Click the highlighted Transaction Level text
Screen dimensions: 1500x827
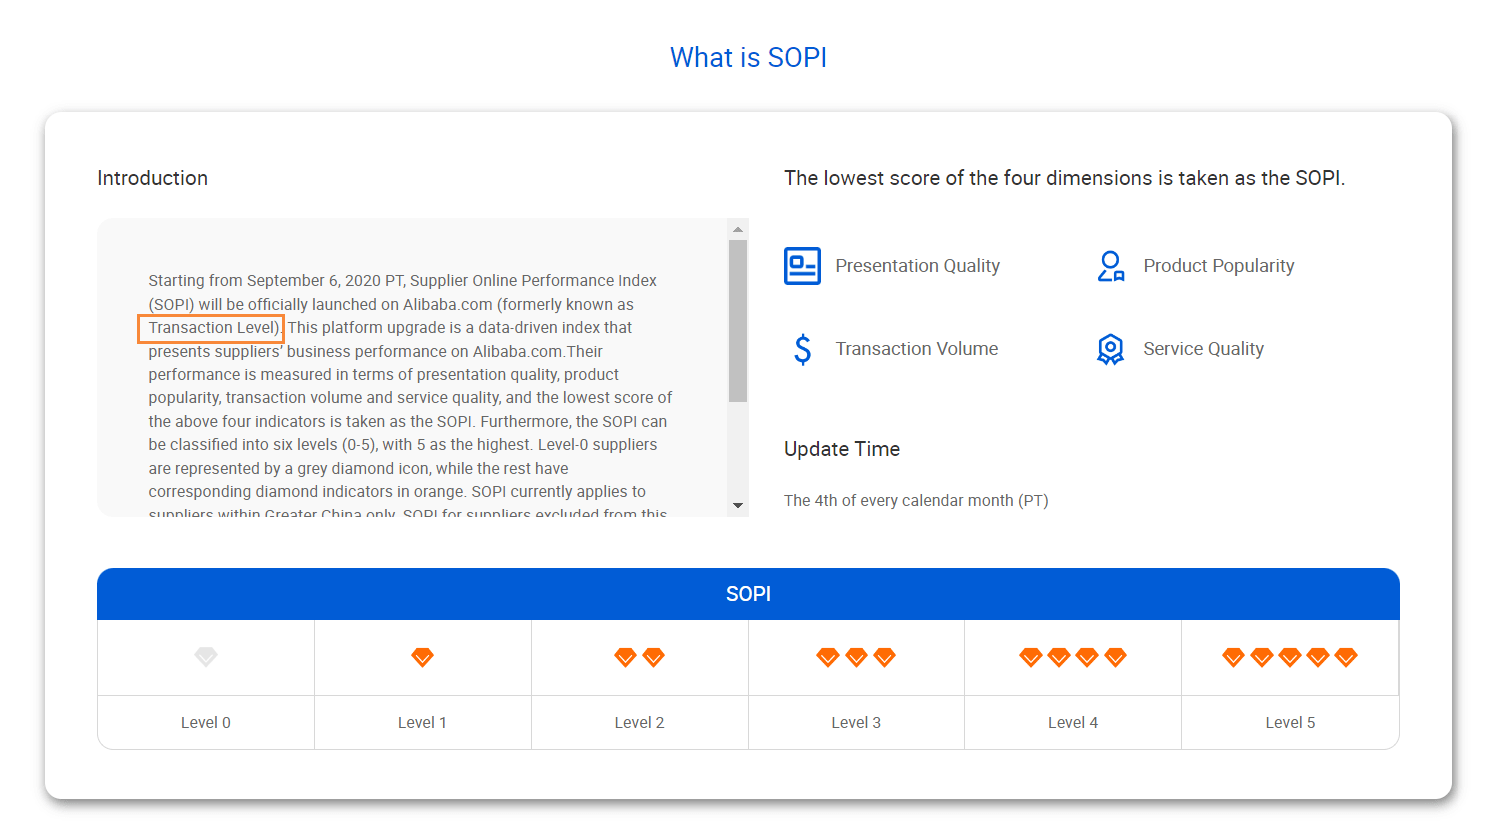[x=212, y=328]
